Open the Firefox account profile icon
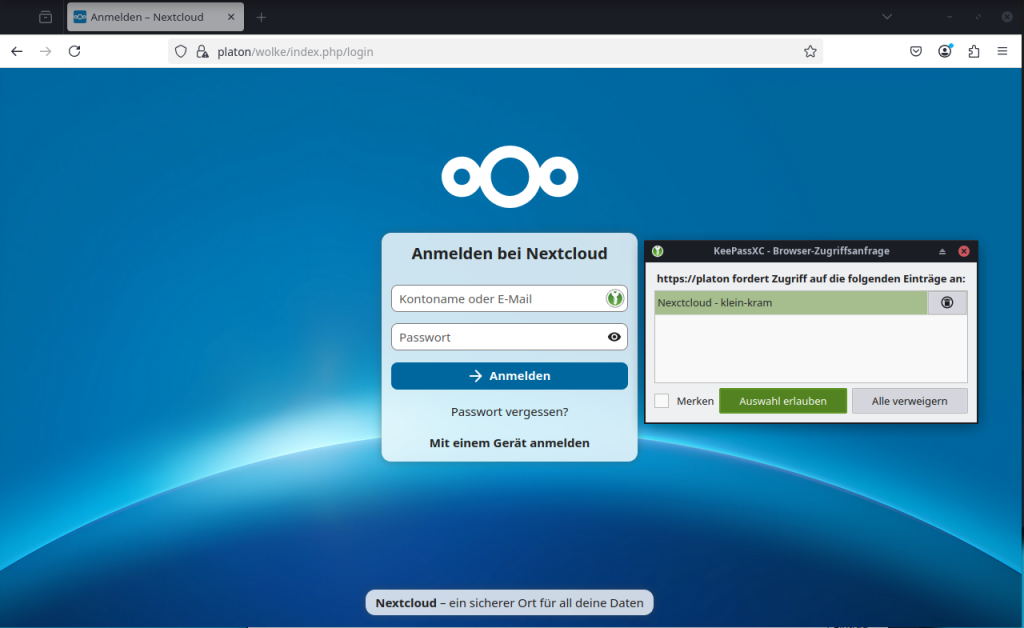The height and width of the screenshot is (628, 1024). [x=945, y=52]
